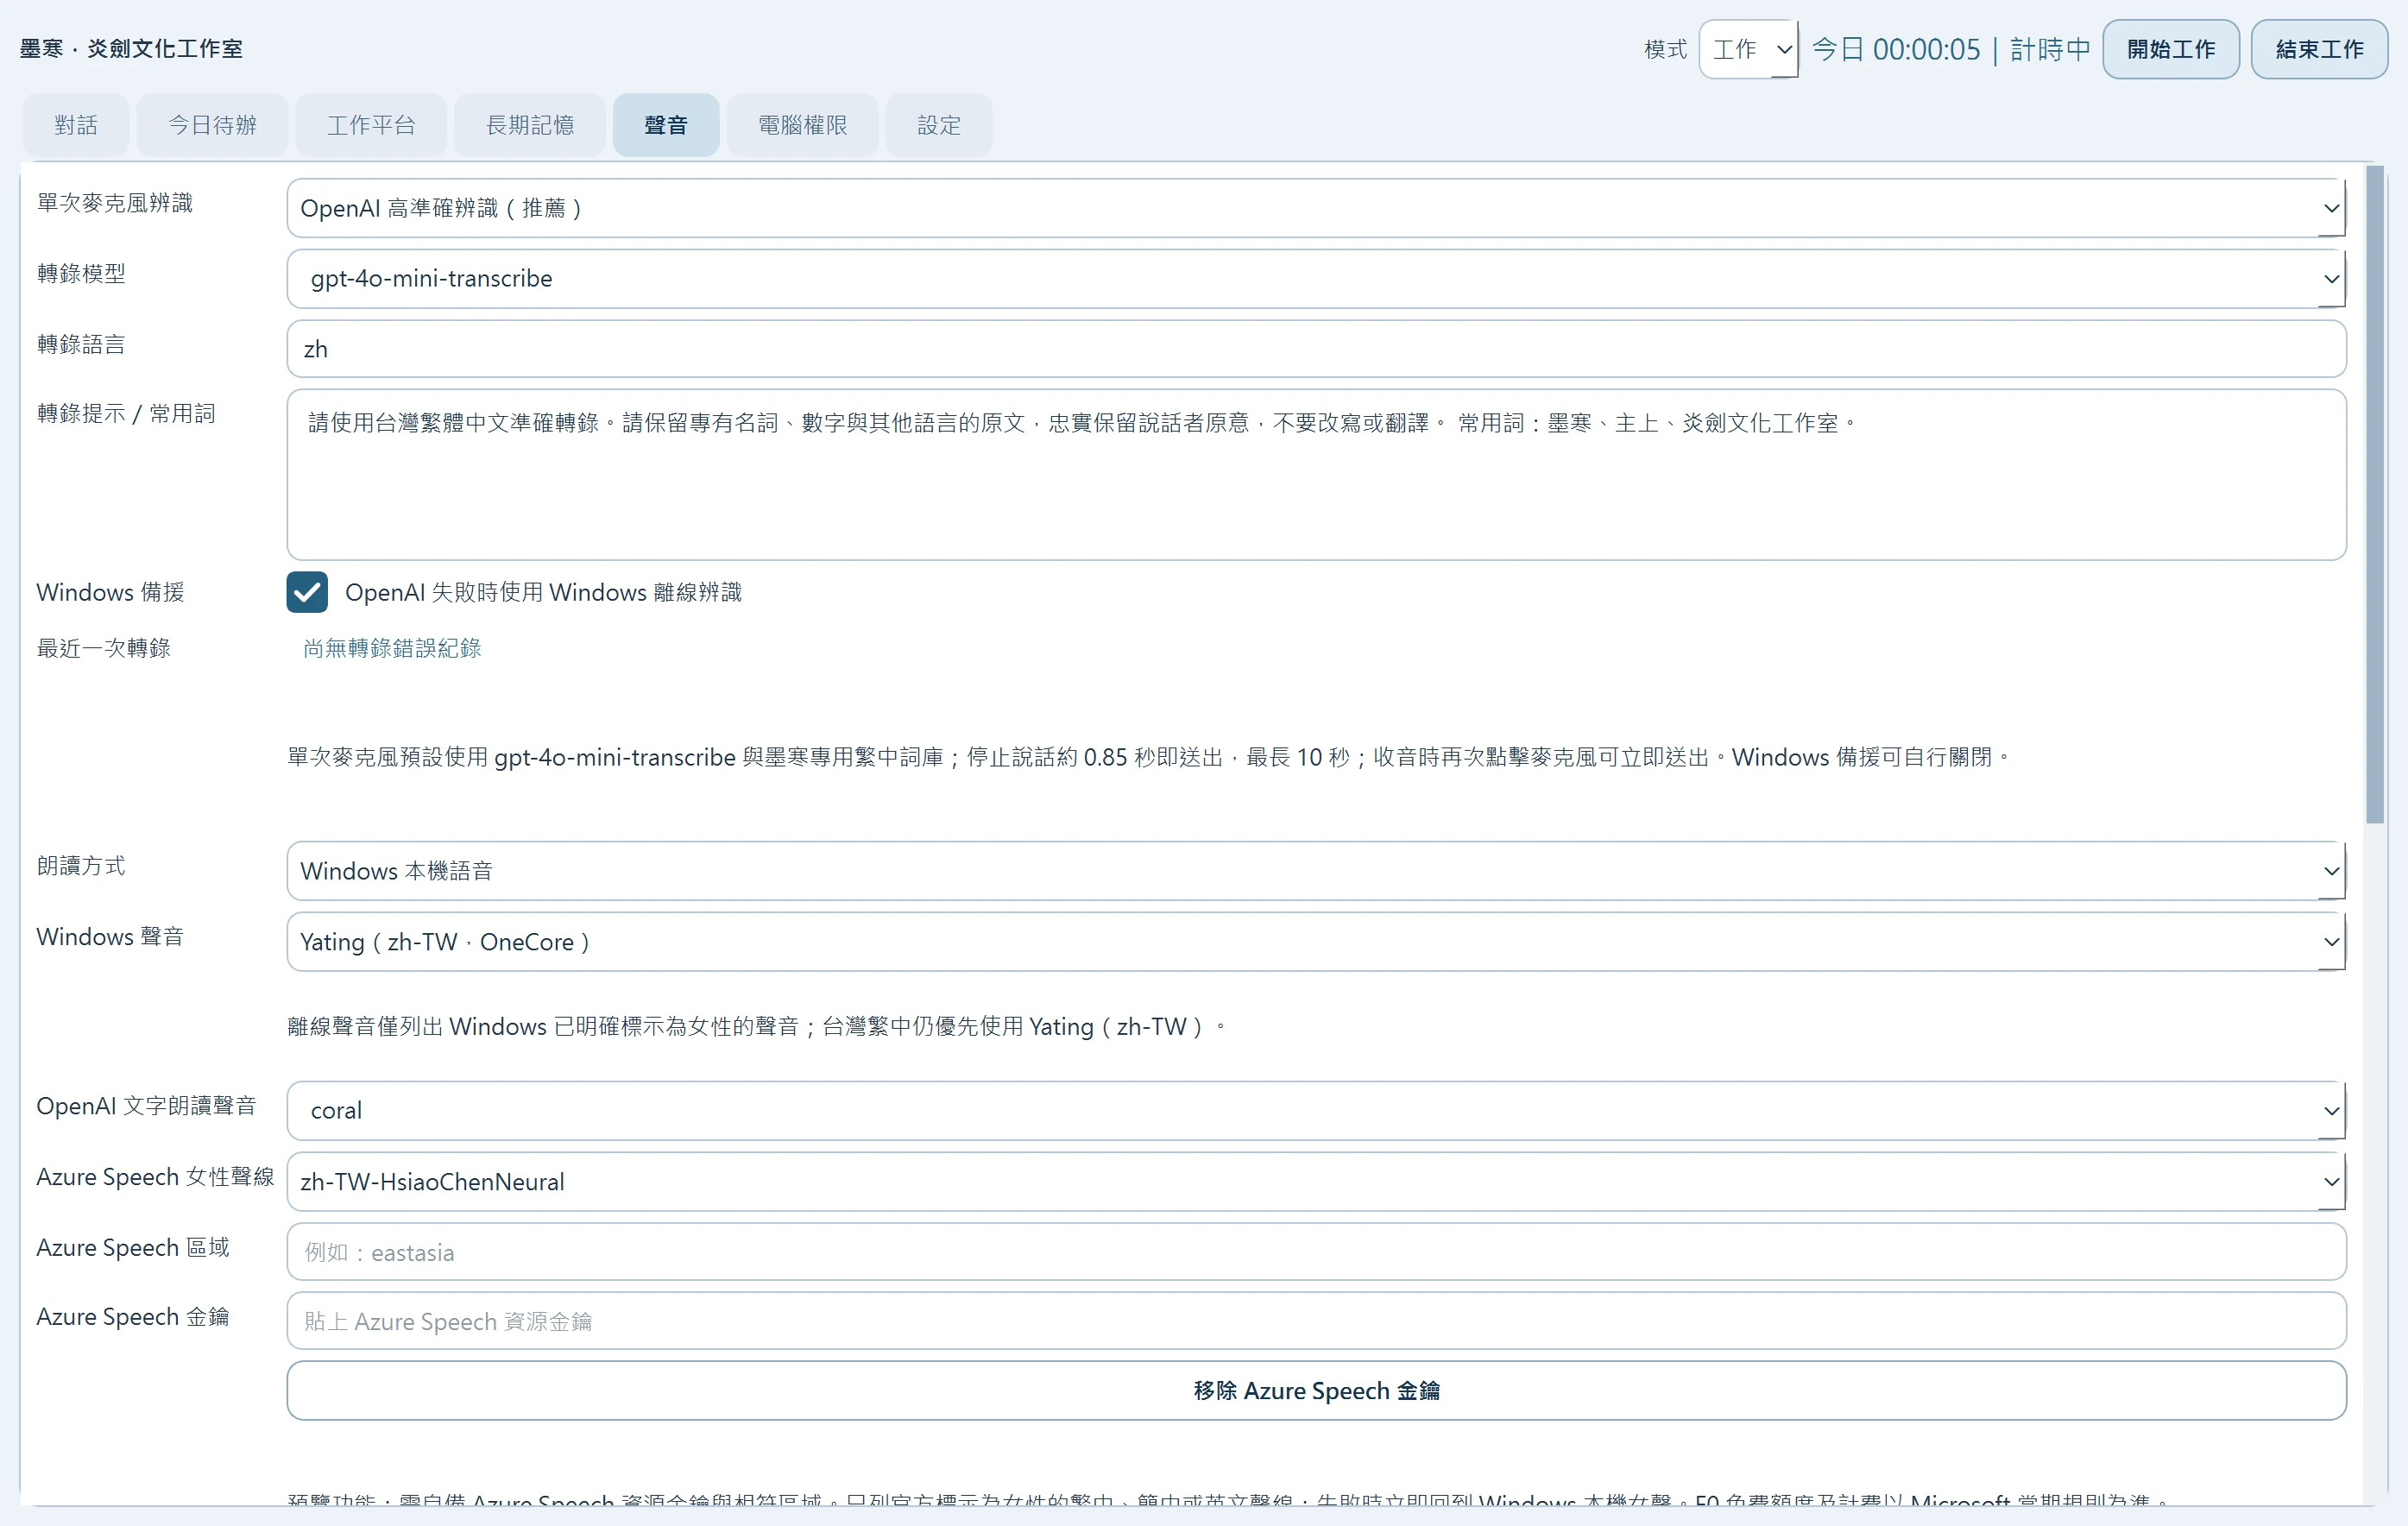Open the 單次麥克風辨識 dropdown
The height and width of the screenshot is (1526, 2408).
coord(1316,208)
